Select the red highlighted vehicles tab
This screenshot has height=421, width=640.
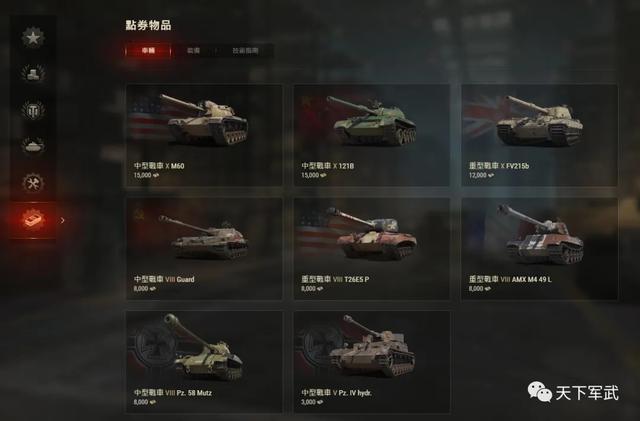[x=148, y=51]
